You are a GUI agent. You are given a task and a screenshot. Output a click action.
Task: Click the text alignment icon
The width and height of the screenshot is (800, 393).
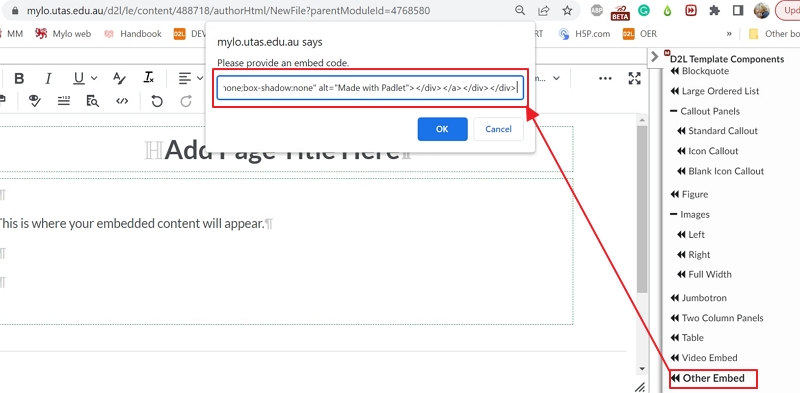click(185, 78)
